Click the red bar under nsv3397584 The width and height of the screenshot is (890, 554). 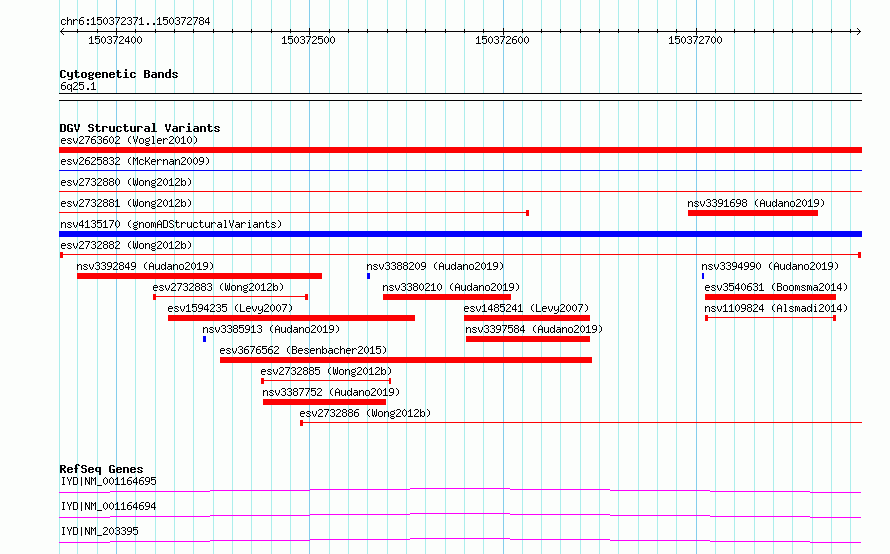click(528, 339)
